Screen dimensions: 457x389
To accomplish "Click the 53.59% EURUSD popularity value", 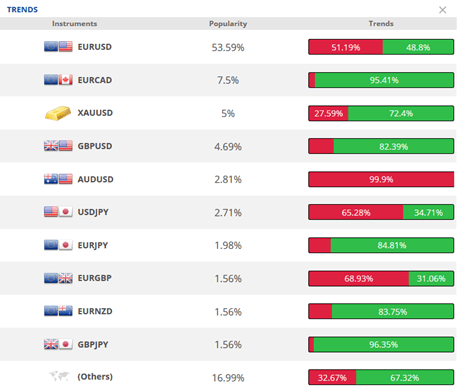I will pyautogui.click(x=228, y=47).
